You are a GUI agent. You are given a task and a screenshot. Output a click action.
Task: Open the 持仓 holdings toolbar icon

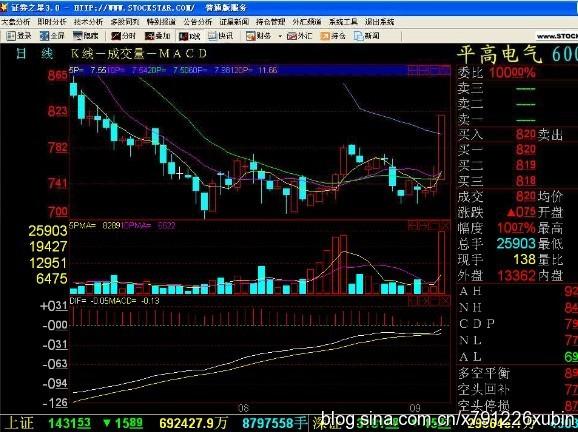pos(333,36)
